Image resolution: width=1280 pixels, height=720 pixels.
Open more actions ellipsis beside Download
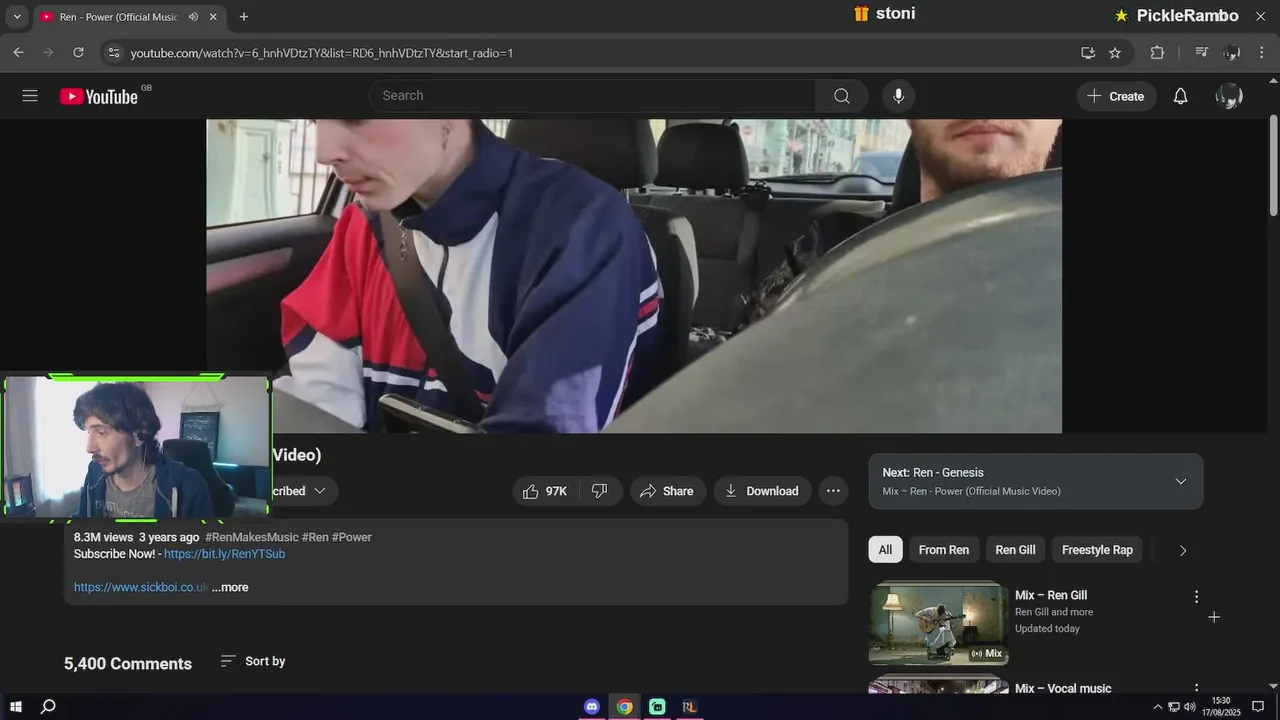(833, 491)
